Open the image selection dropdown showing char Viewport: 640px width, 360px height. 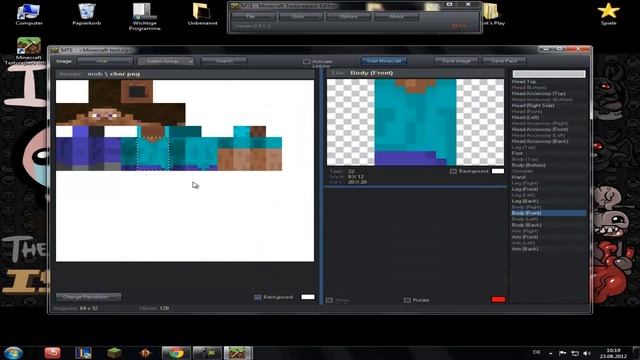click(105, 61)
